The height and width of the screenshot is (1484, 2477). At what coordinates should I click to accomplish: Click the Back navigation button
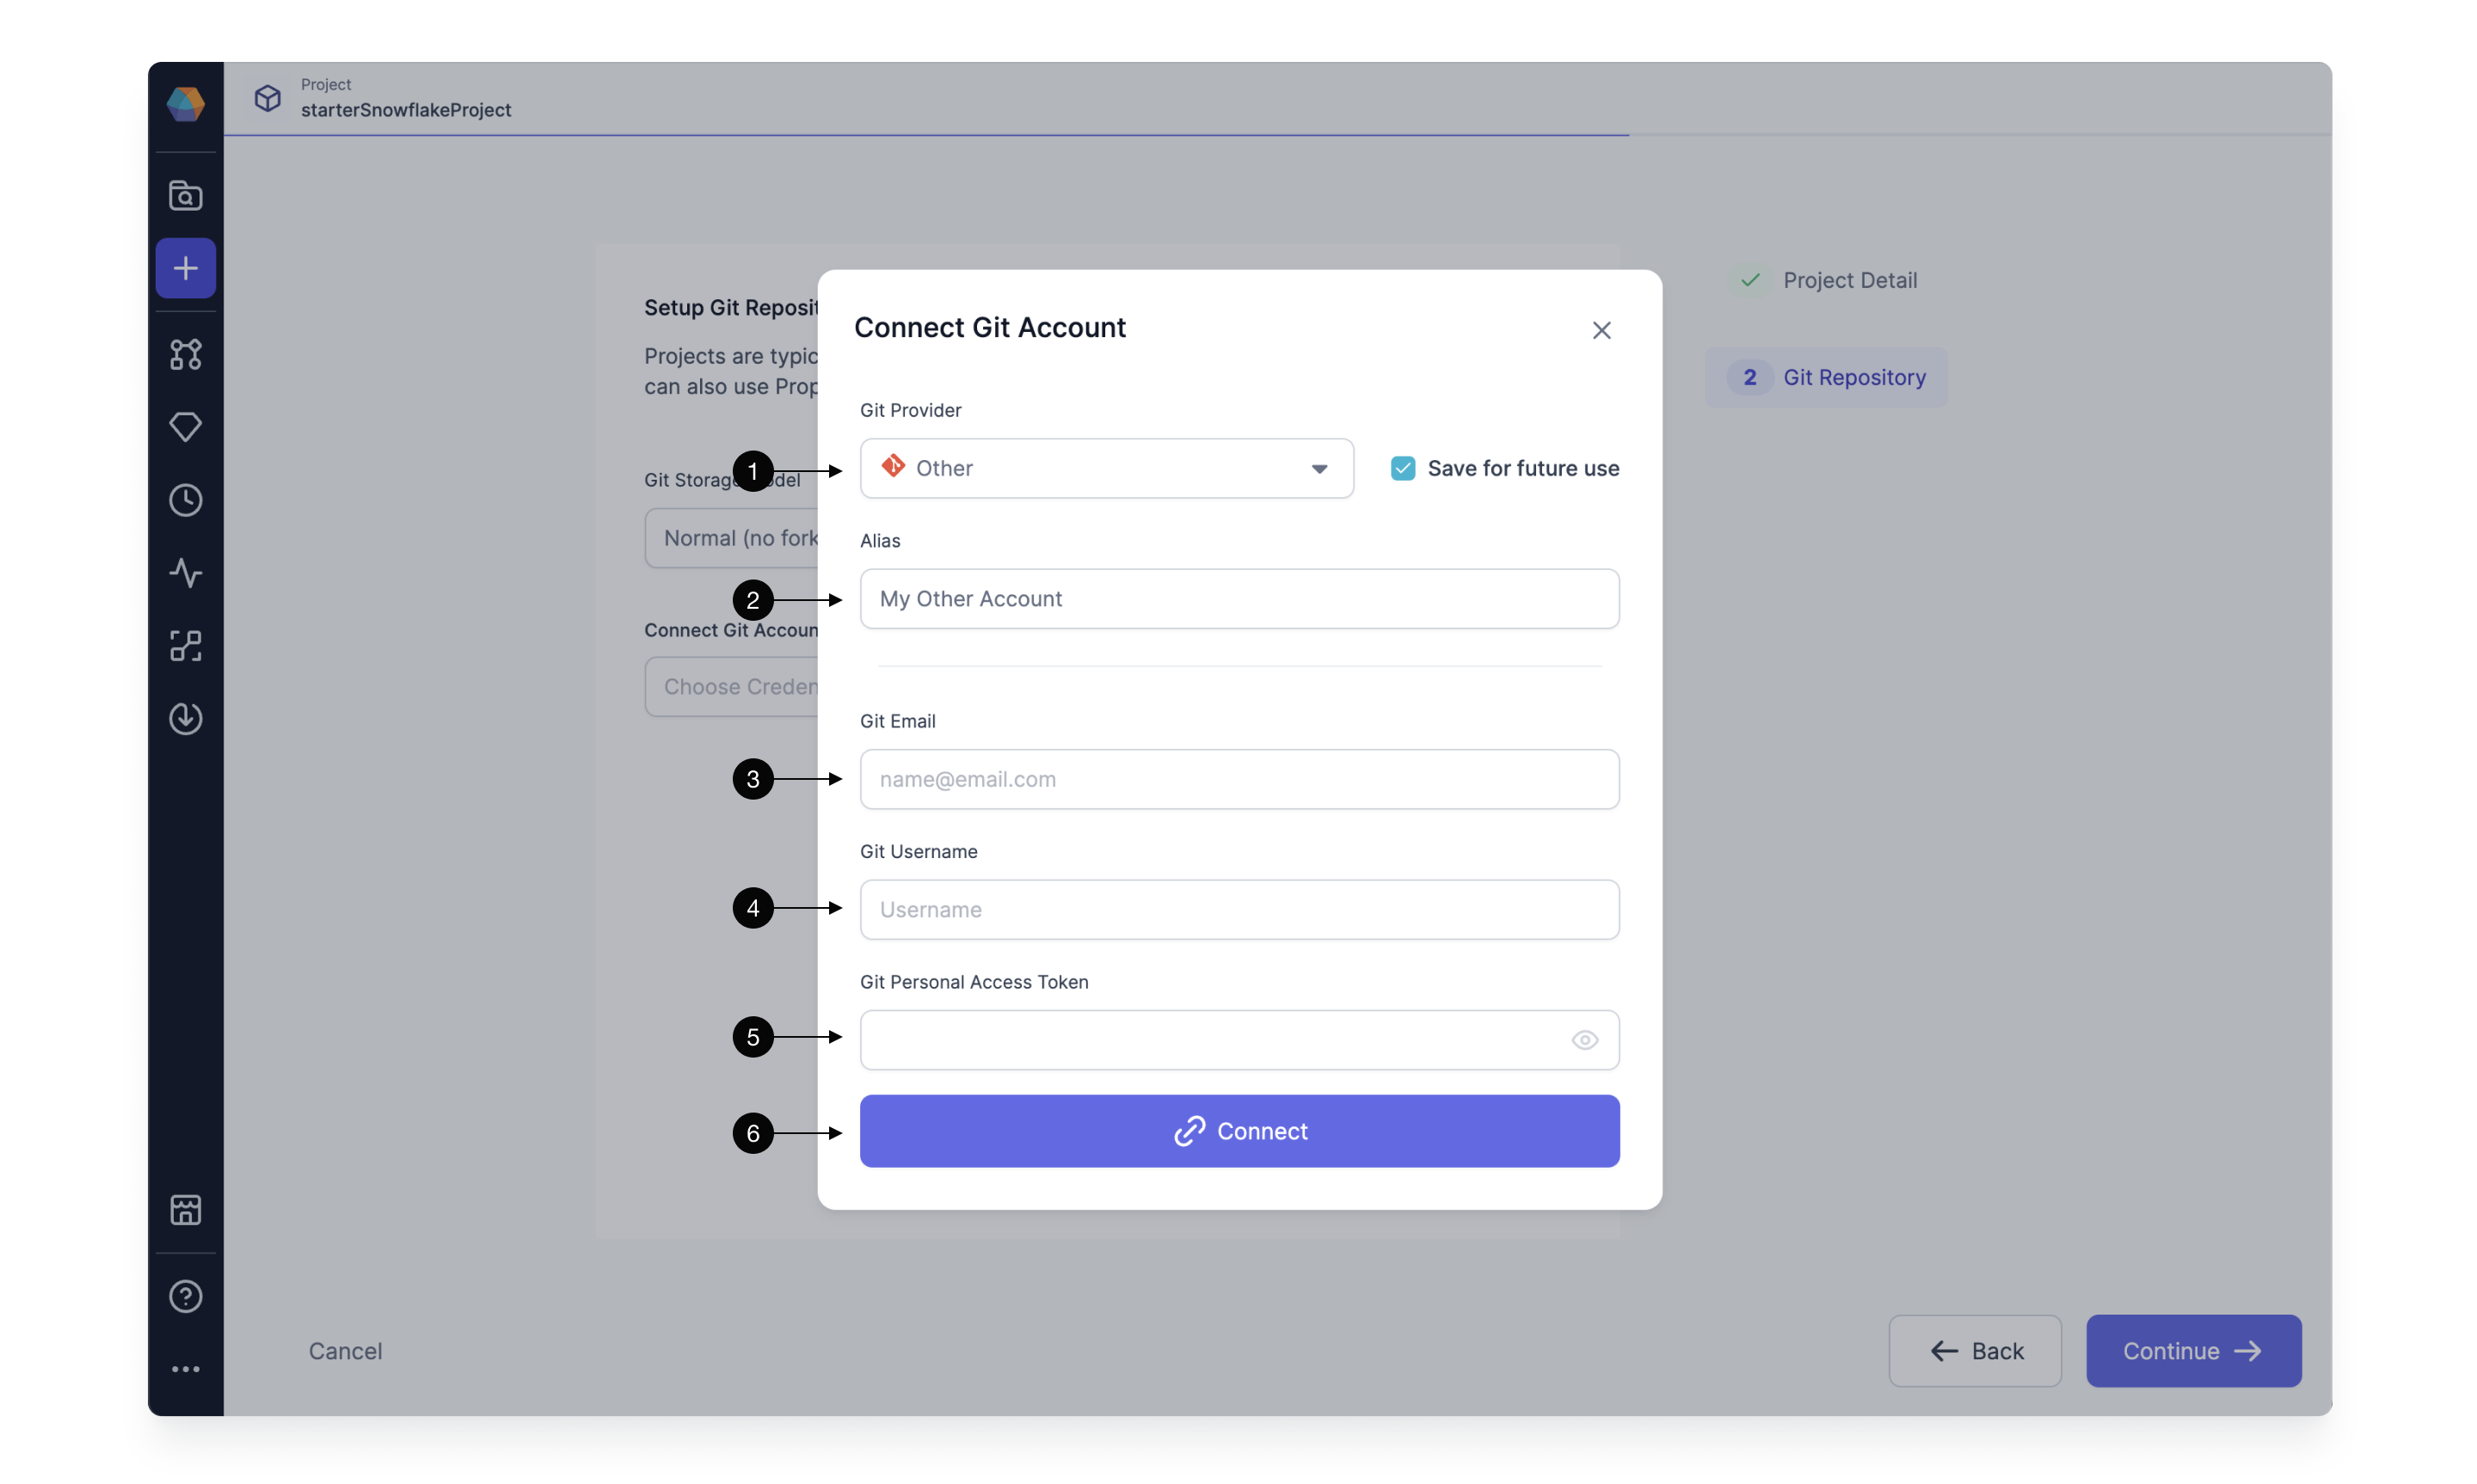[1976, 1350]
